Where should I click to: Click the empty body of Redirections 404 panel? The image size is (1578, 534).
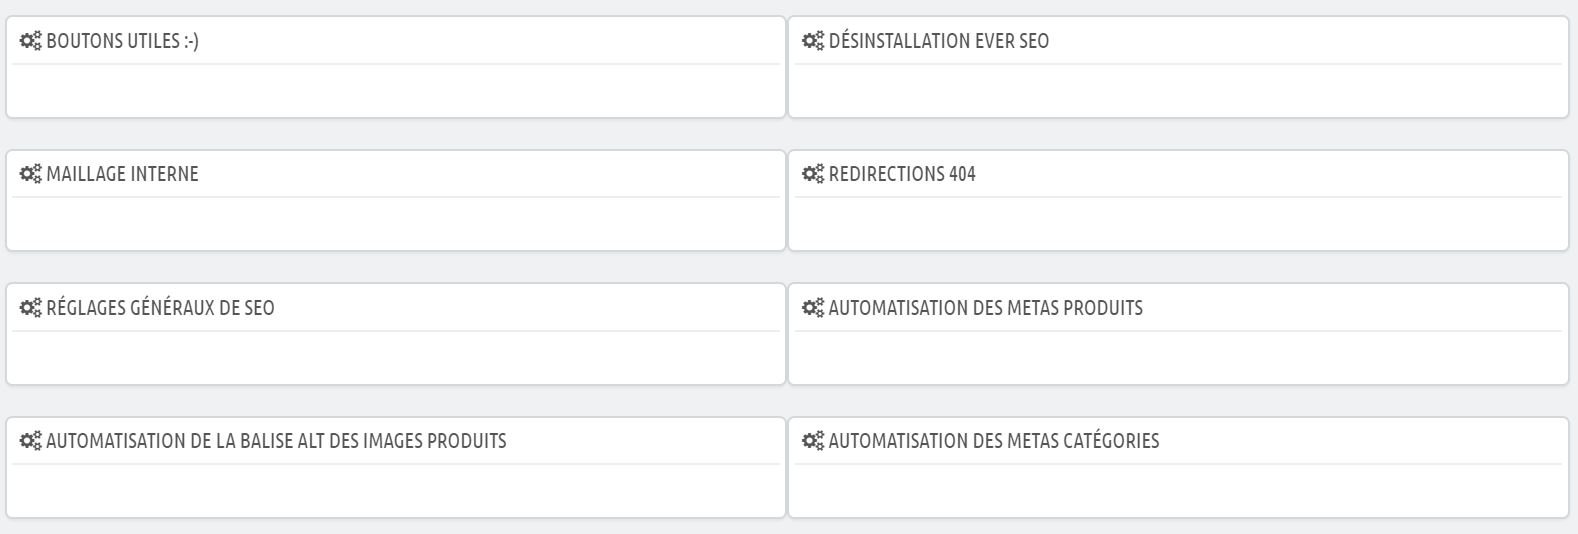click(x=1178, y=222)
